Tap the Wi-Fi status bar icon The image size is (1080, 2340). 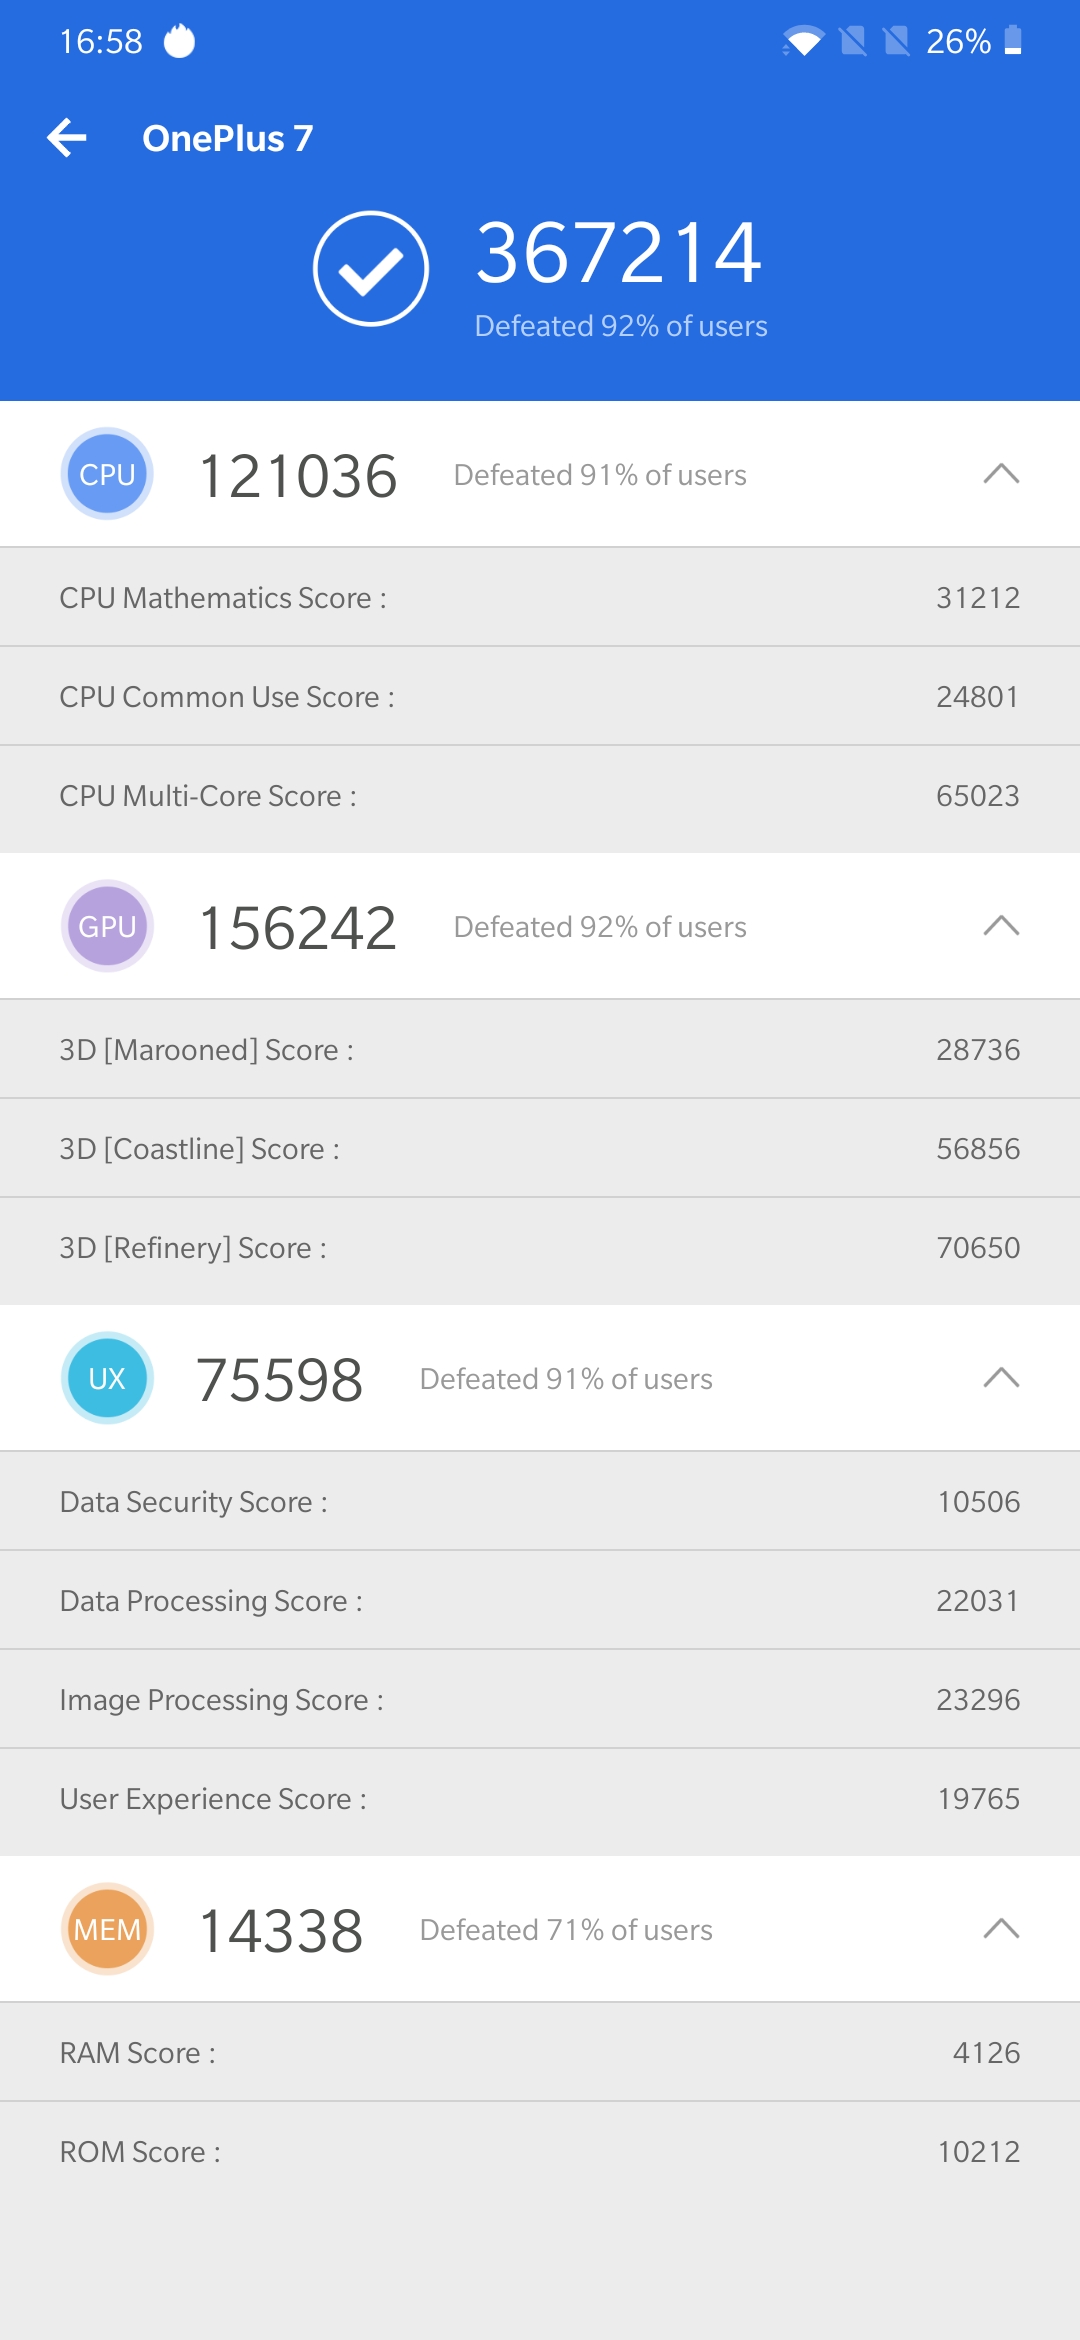(802, 41)
